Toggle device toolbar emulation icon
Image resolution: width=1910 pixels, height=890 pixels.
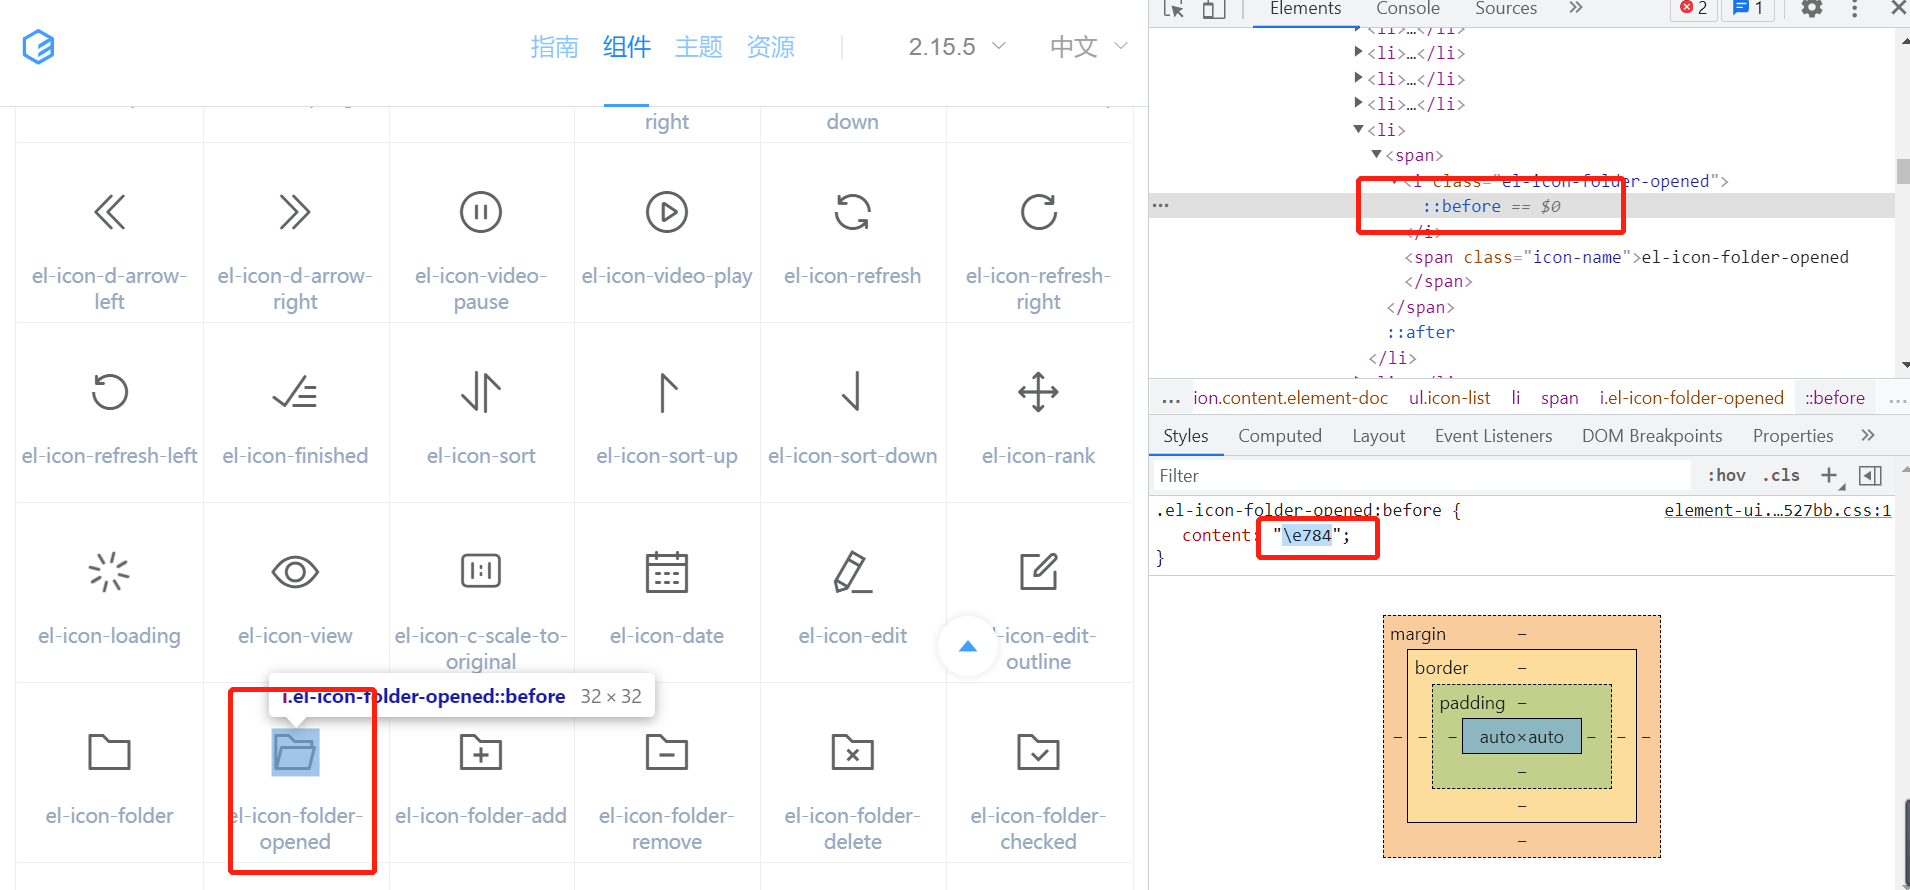pyautogui.click(x=1214, y=10)
